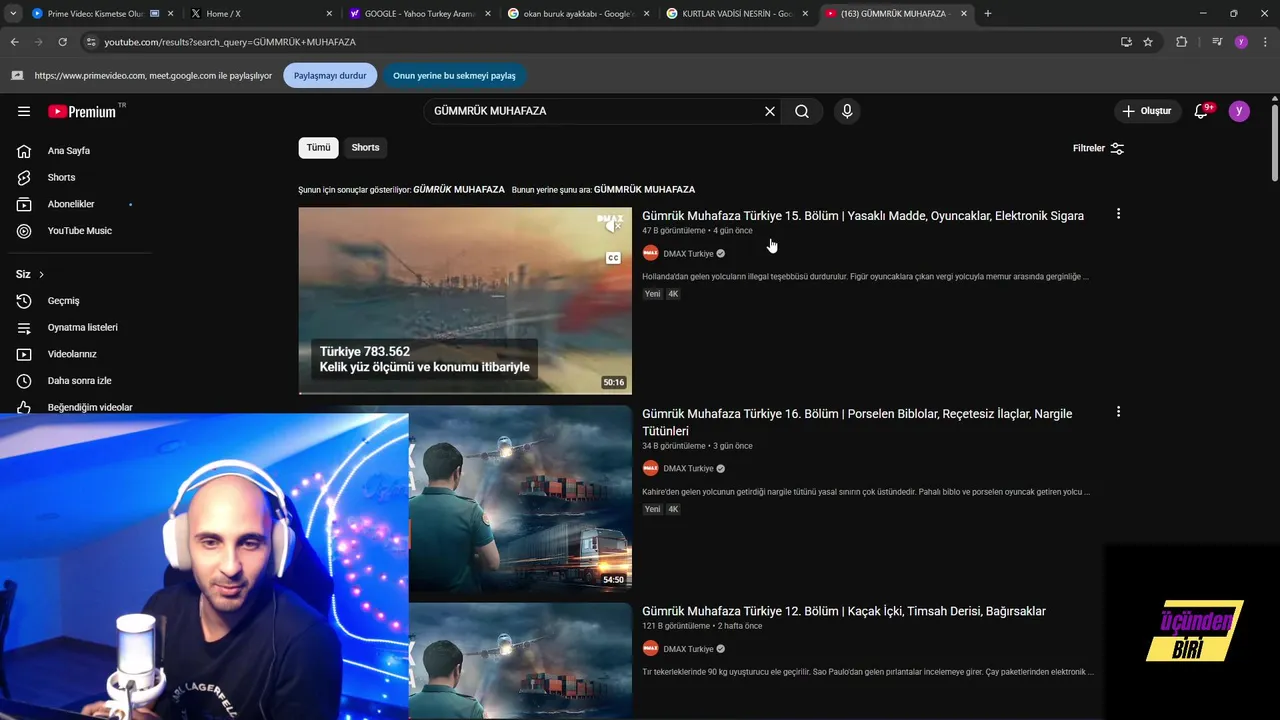Click Onun yerine bu sekmeyi paylaş
Screen dimensions: 1280x720
(x=455, y=75)
